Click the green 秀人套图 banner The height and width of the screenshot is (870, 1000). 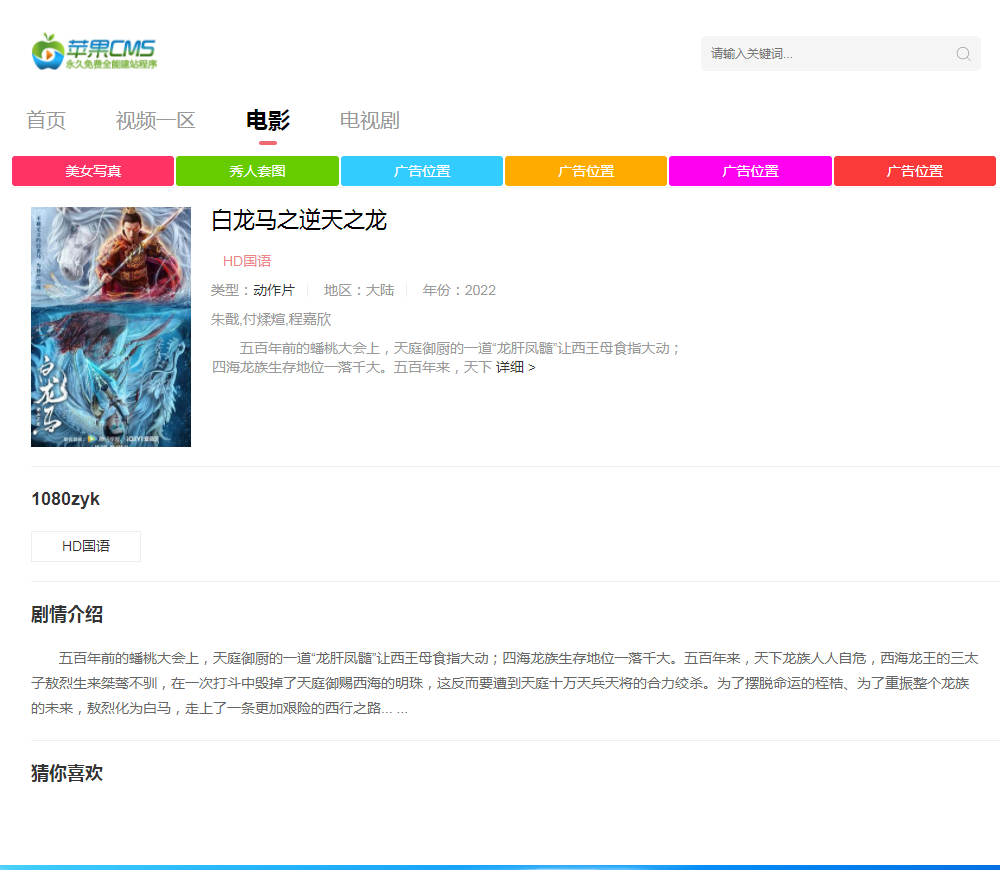257,171
